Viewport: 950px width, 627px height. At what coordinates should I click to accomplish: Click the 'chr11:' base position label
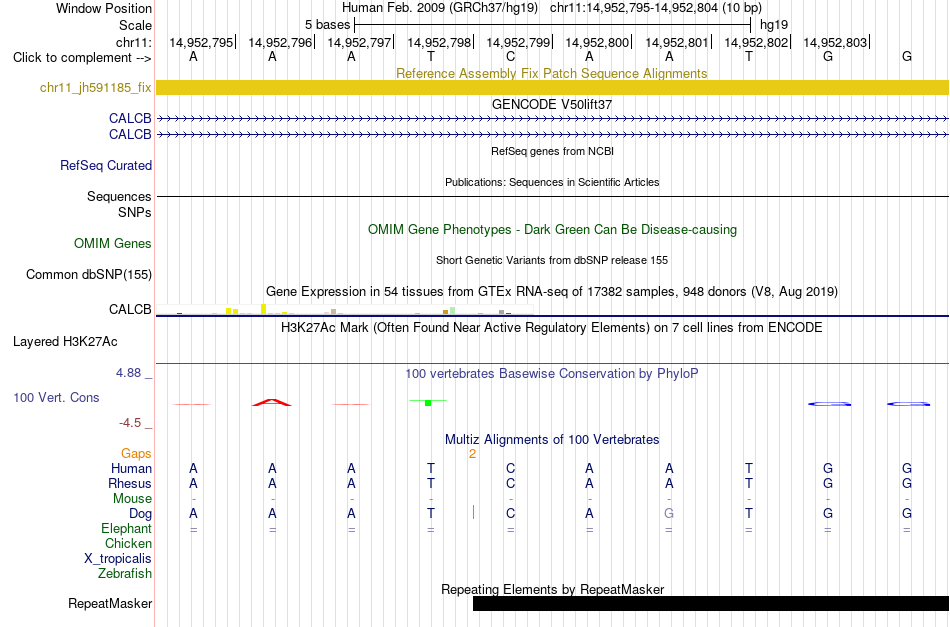coord(134,42)
